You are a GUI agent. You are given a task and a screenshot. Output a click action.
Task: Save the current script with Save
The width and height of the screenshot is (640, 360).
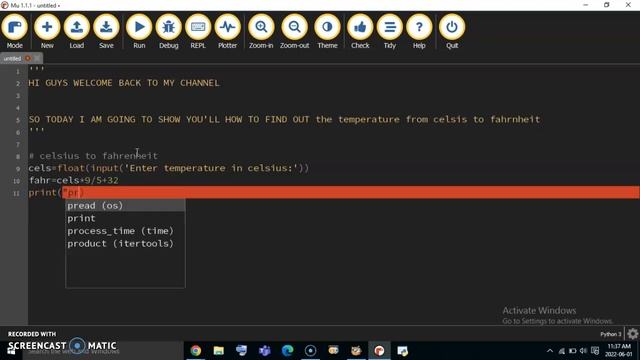click(106, 31)
